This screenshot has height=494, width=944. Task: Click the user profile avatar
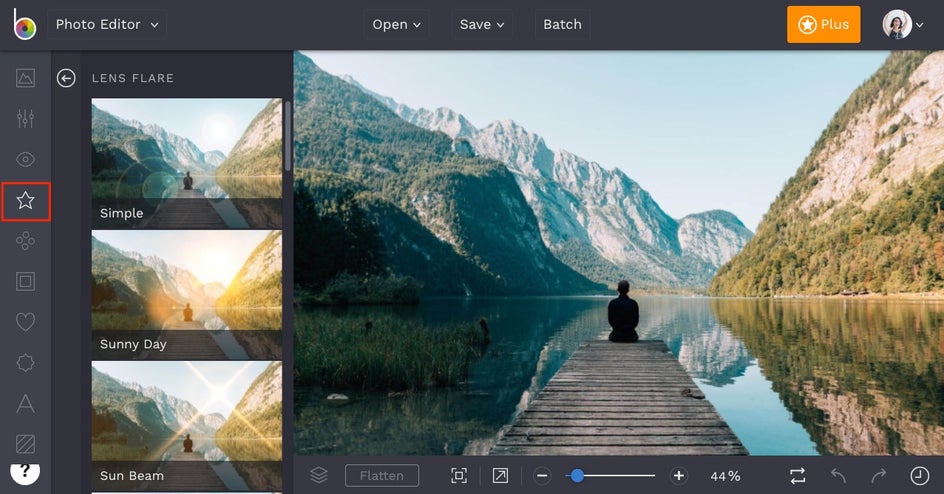[x=897, y=25]
